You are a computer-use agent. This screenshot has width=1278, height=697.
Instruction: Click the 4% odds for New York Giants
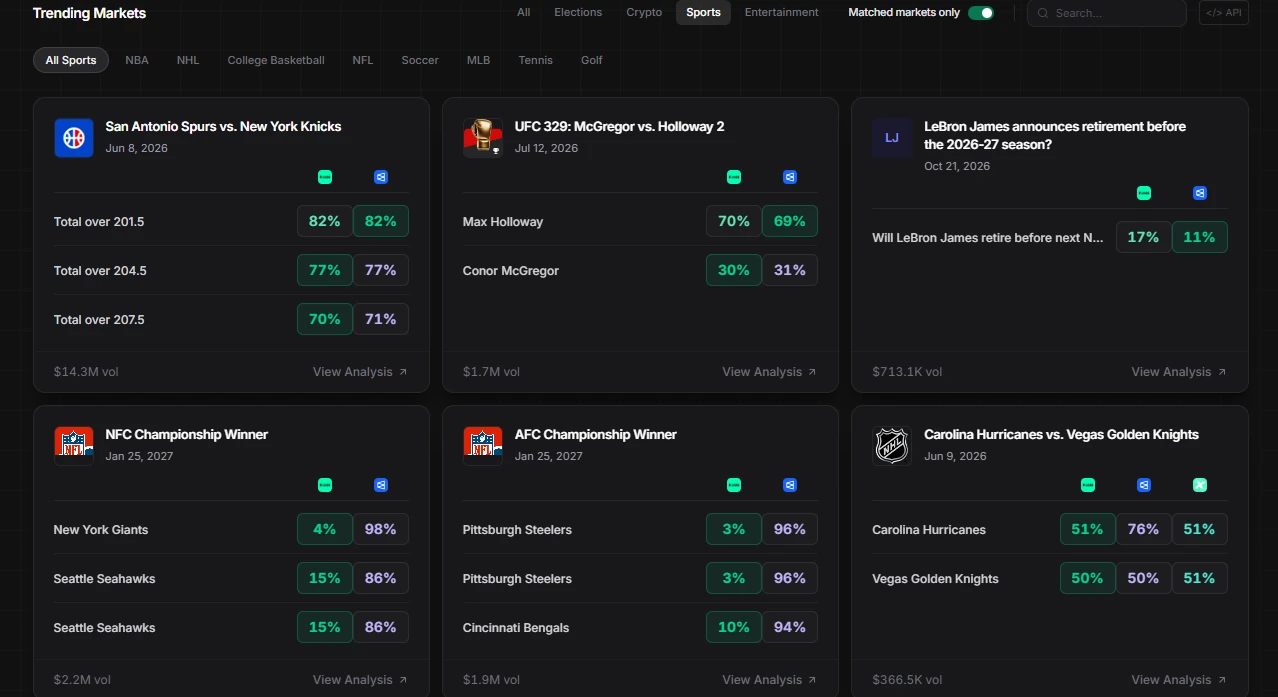pos(325,529)
